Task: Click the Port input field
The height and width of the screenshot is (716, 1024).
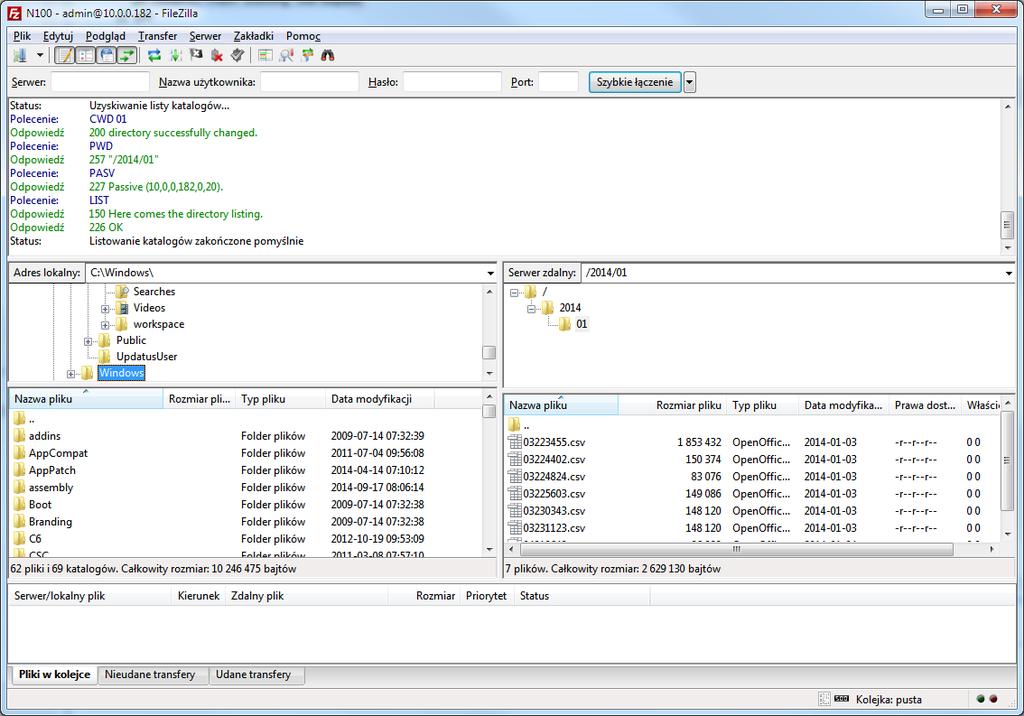Action: pyautogui.click(x=558, y=82)
